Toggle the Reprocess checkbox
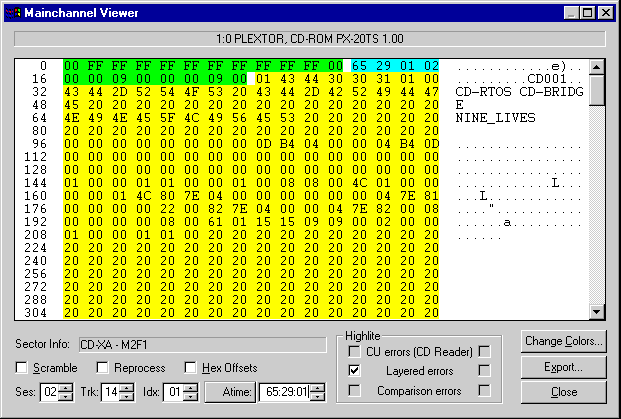 tap(102, 368)
